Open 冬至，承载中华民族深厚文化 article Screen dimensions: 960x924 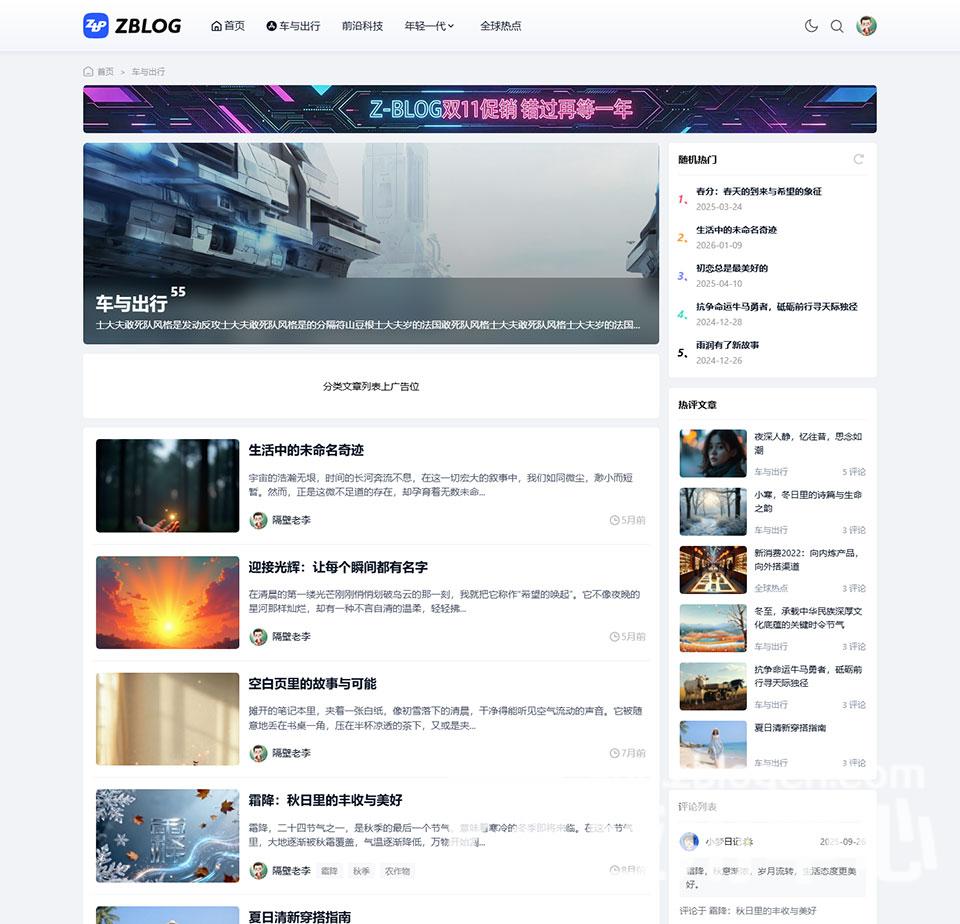coord(808,618)
